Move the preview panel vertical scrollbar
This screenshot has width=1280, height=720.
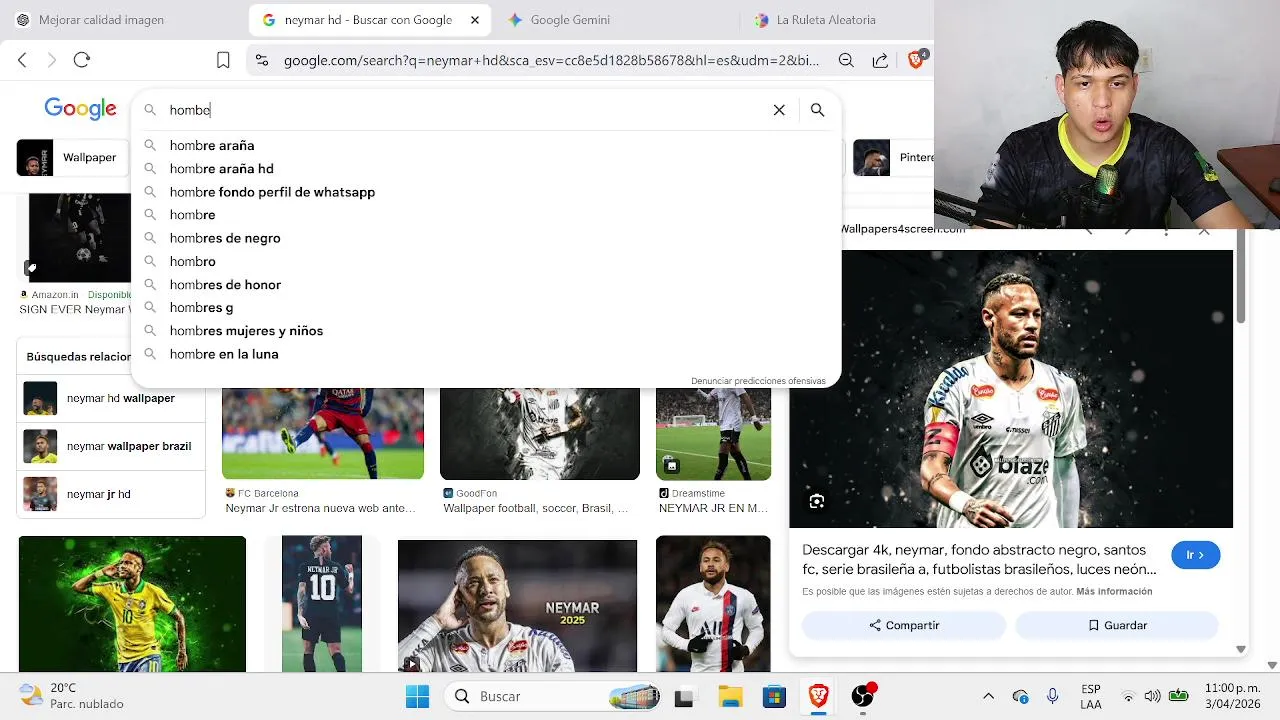tap(1240, 277)
